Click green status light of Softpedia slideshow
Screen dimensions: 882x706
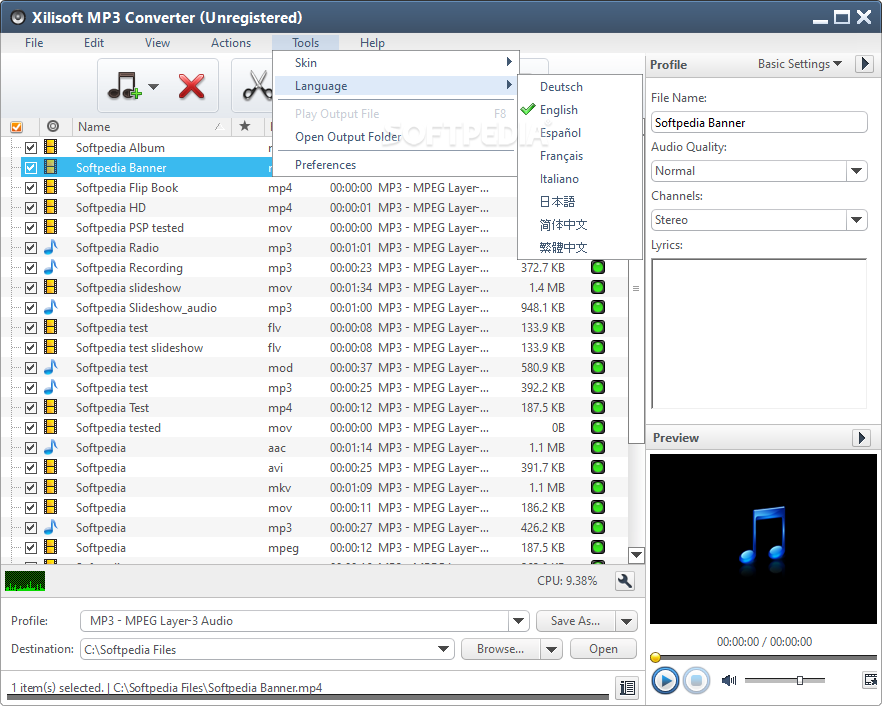tap(598, 287)
